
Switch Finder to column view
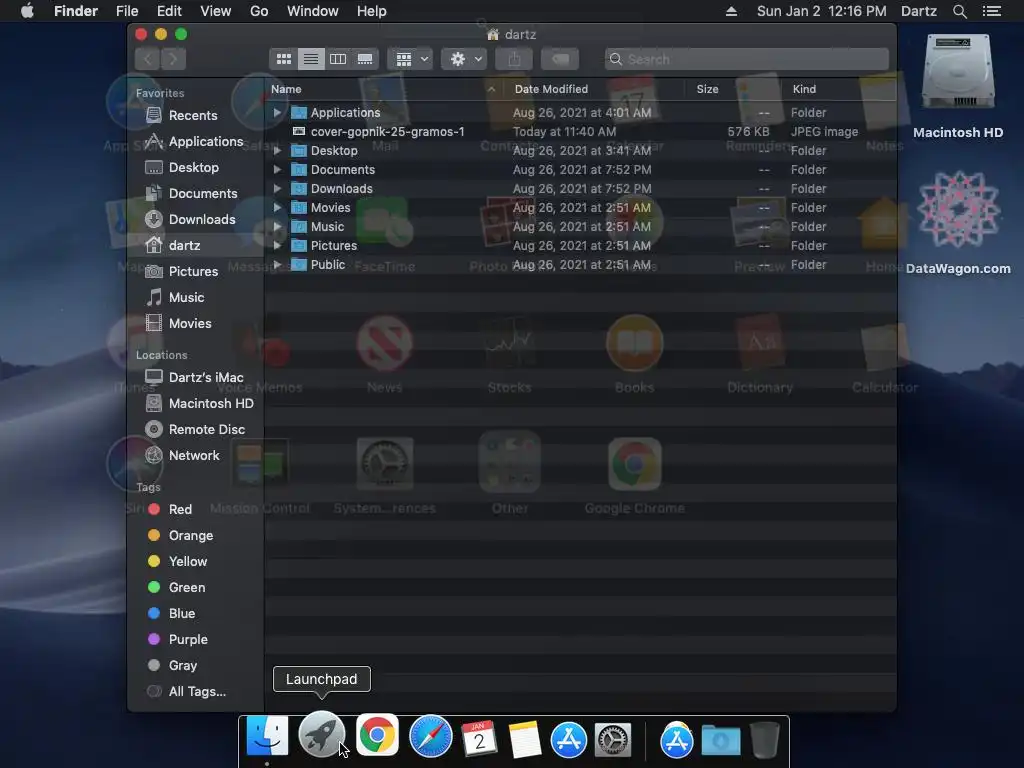(x=338, y=59)
